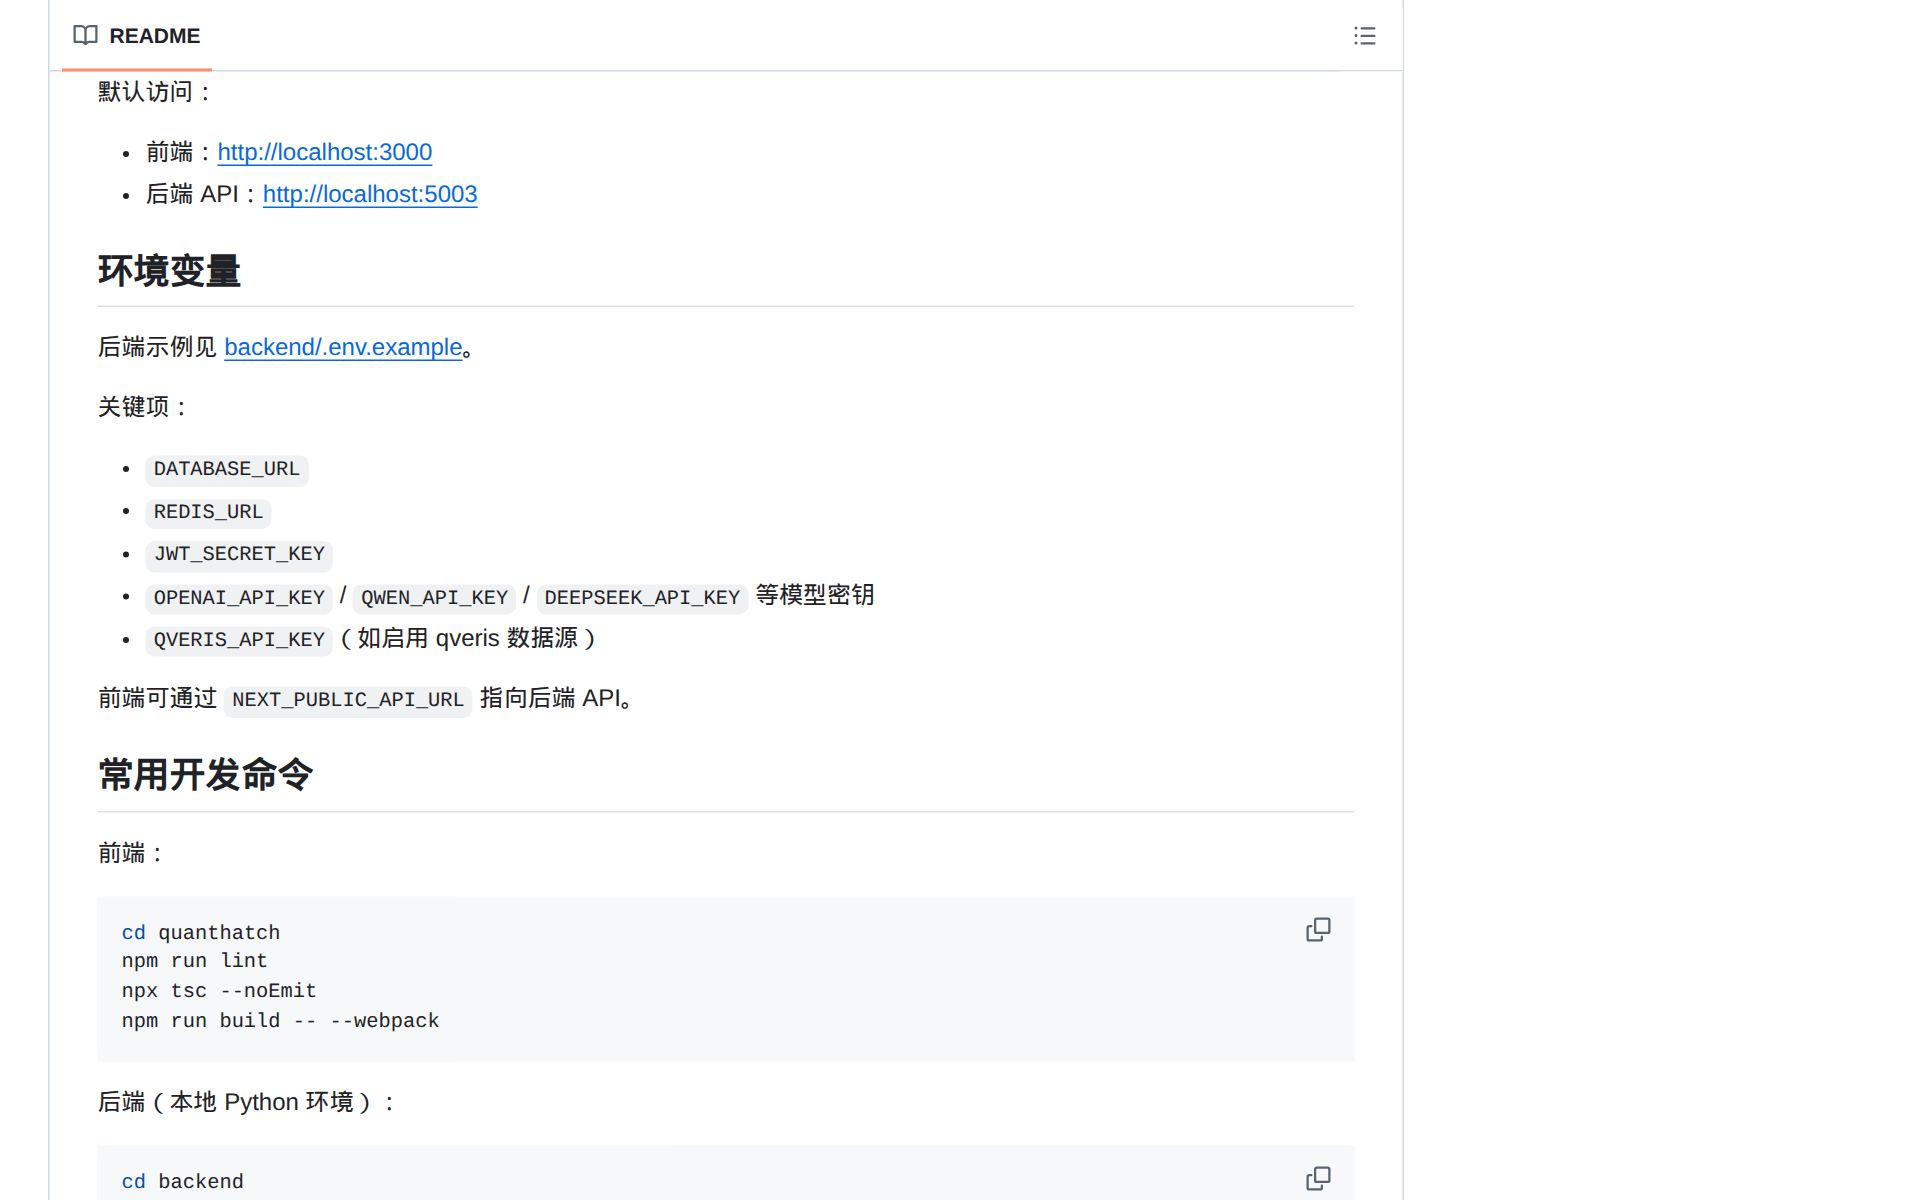Copy the 'cd backend' code block

tap(1318, 1178)
